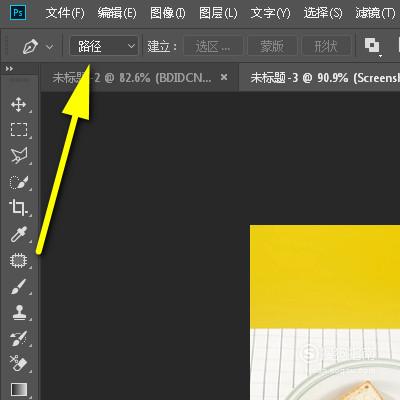The height and width of the screenshot is (400, 400).
Task: Select the Polygonal Lasso tool
Action: pos(19,155)
